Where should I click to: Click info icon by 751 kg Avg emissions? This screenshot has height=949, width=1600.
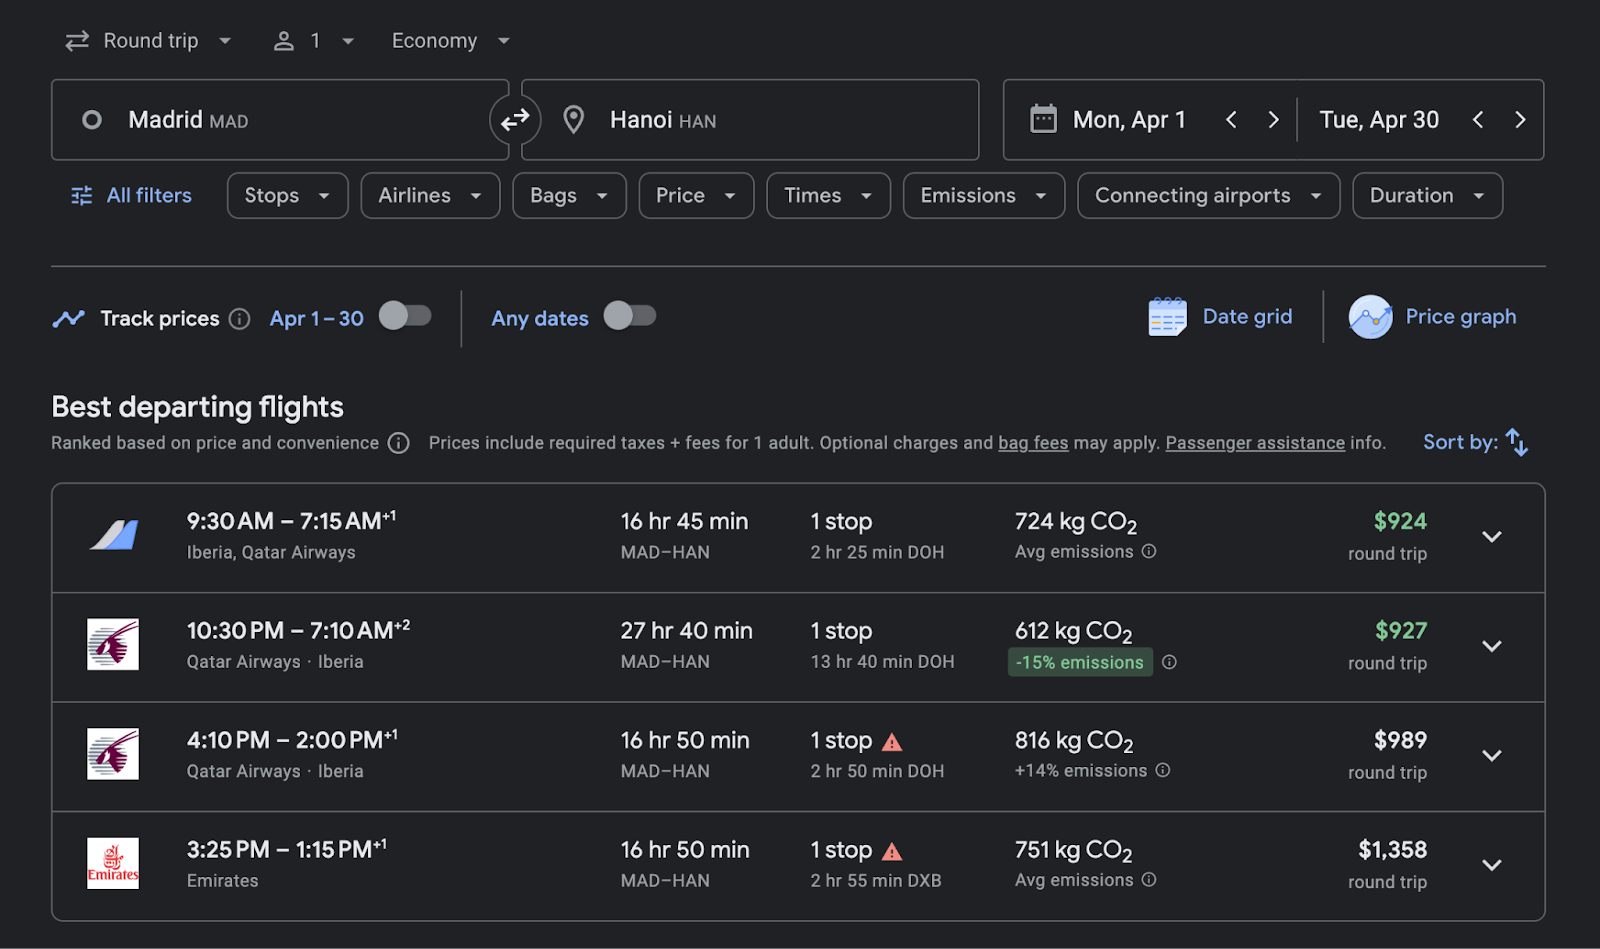point(1149,879)
